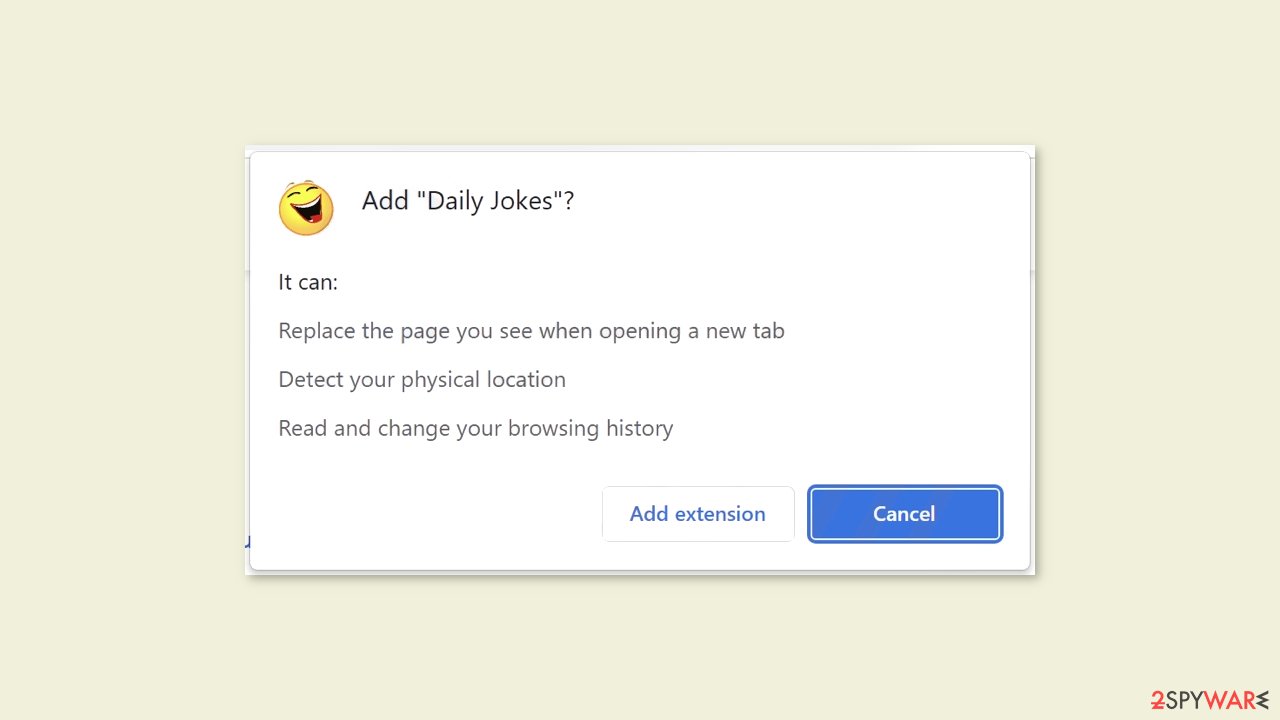Click the 'Daily Jokes' name in the title
Screen dimensions: 1280x720
click(490, 201)
